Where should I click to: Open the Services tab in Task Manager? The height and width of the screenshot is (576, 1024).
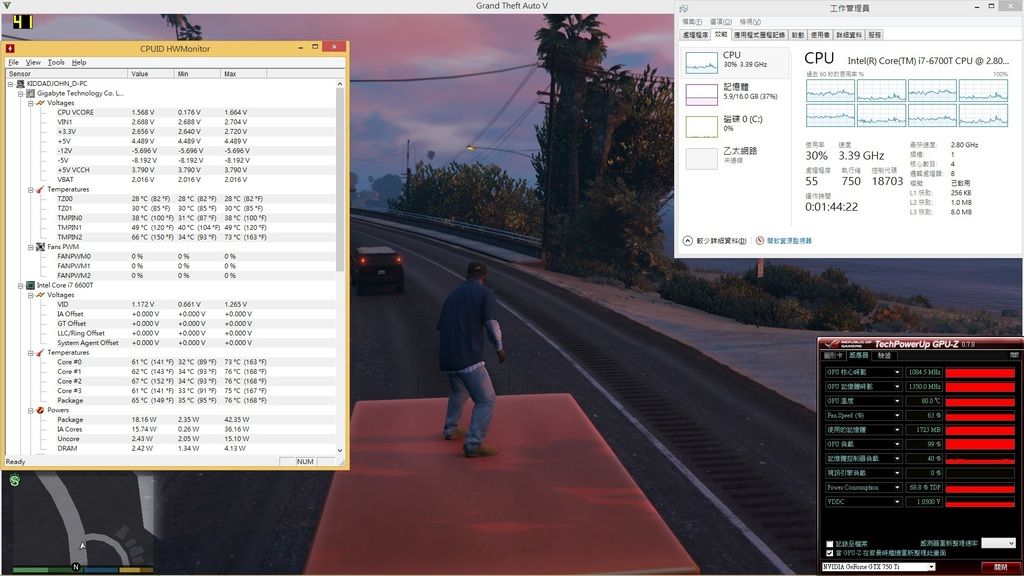coord(875,35)
